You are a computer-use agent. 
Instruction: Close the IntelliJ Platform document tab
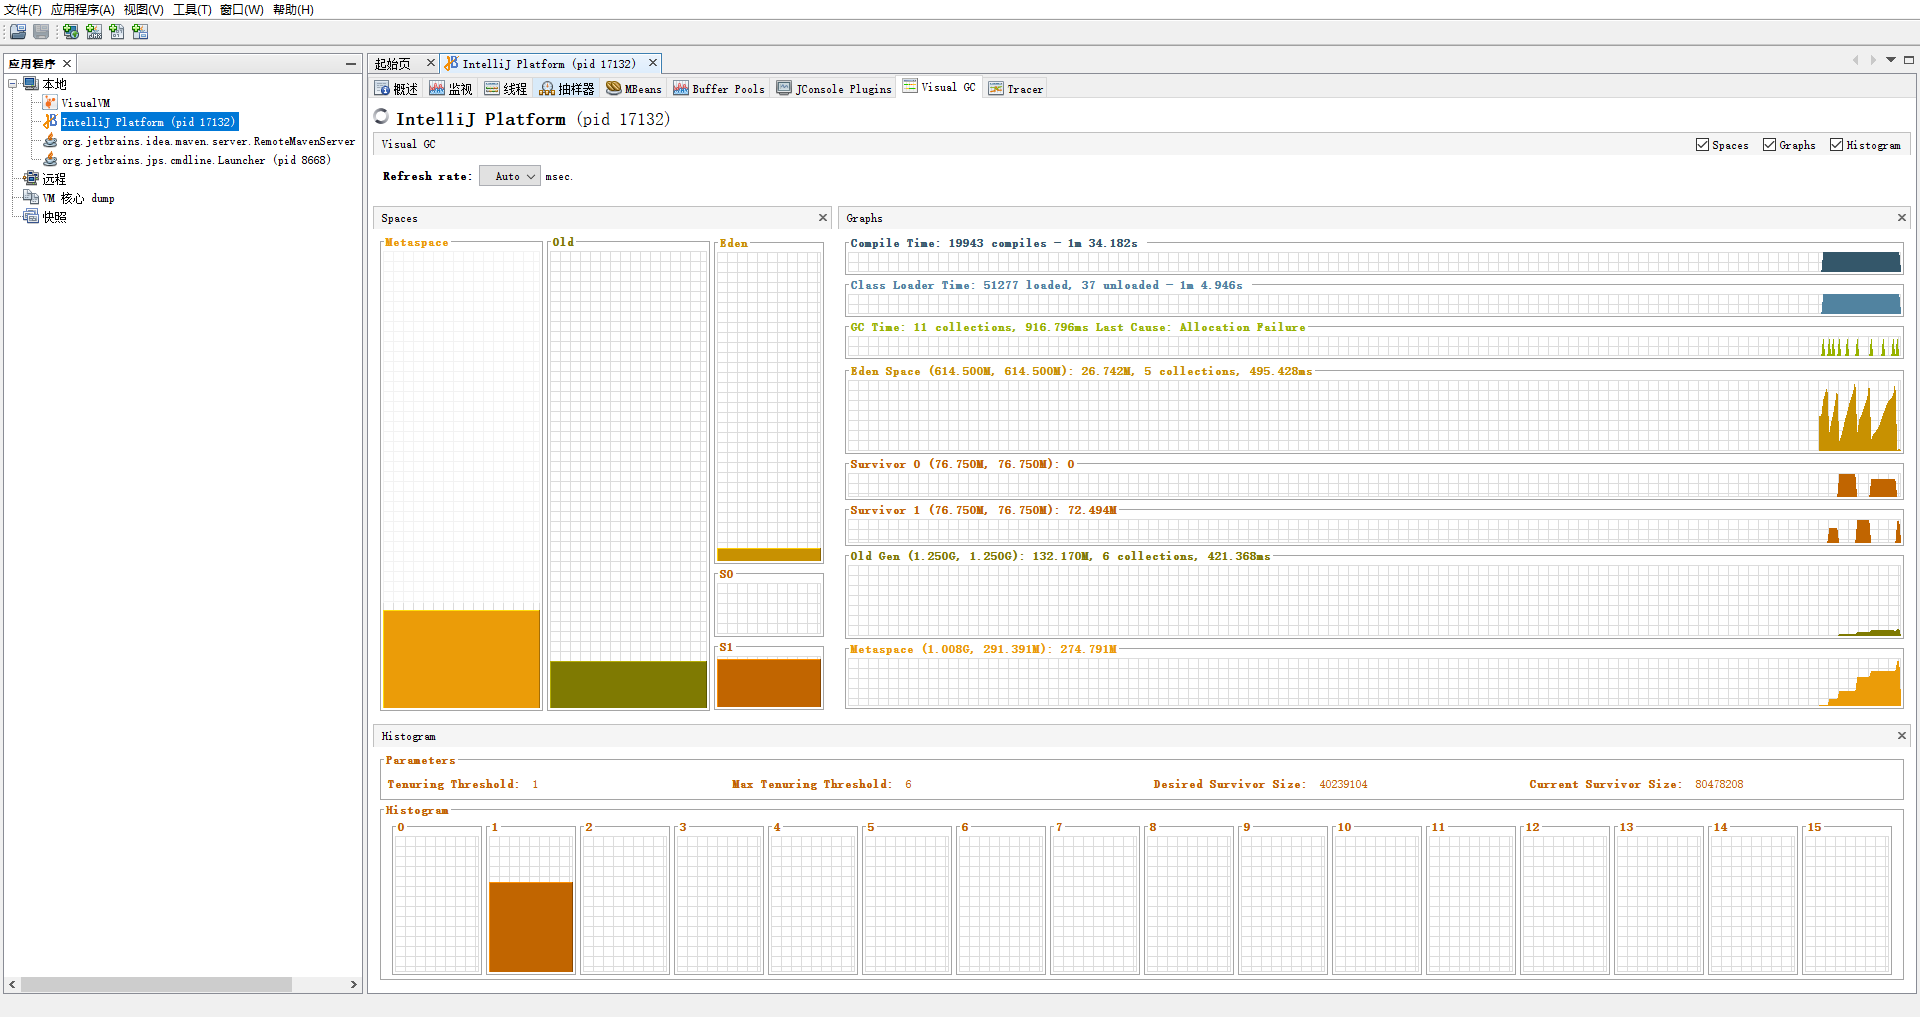(x=653, y=63)
